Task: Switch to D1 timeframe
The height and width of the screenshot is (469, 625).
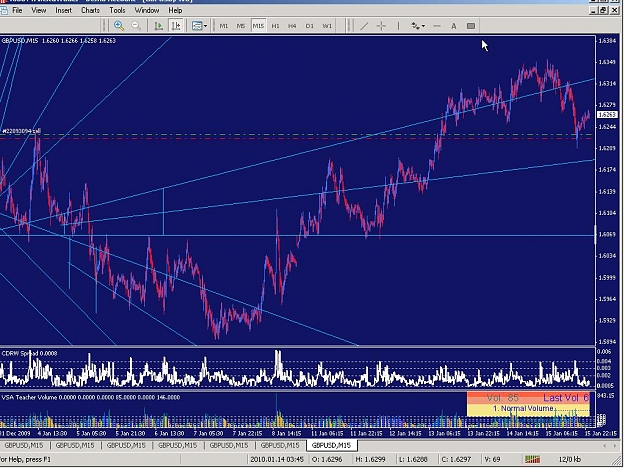Action: pyautogui.click(x=310, y=26)
